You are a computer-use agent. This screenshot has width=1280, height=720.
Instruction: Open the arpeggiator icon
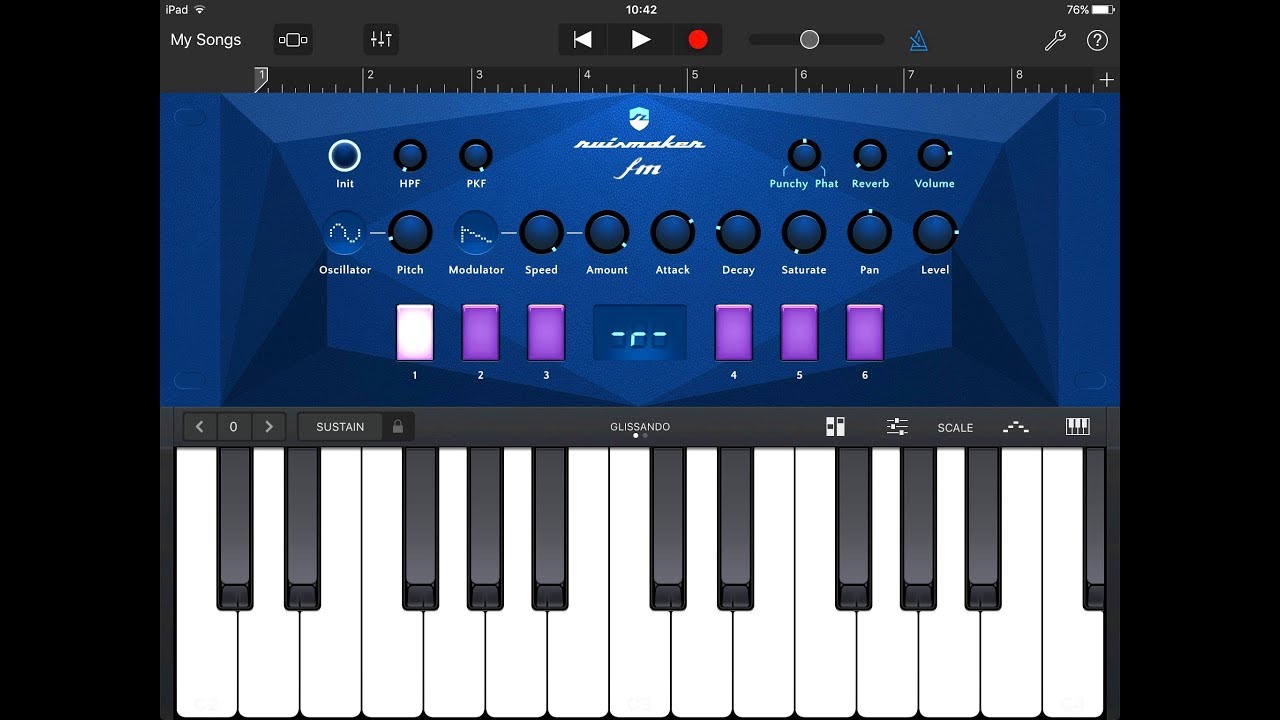coord(1016,427)
